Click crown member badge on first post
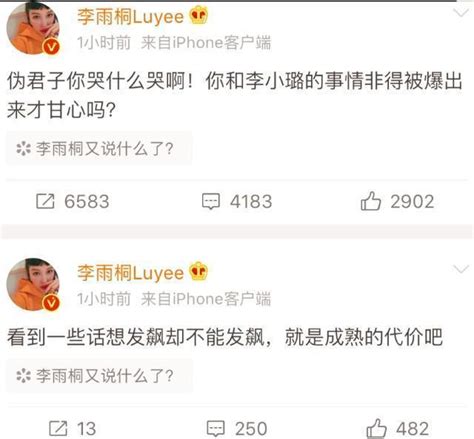The image size is (474, 439). point(199,16)
